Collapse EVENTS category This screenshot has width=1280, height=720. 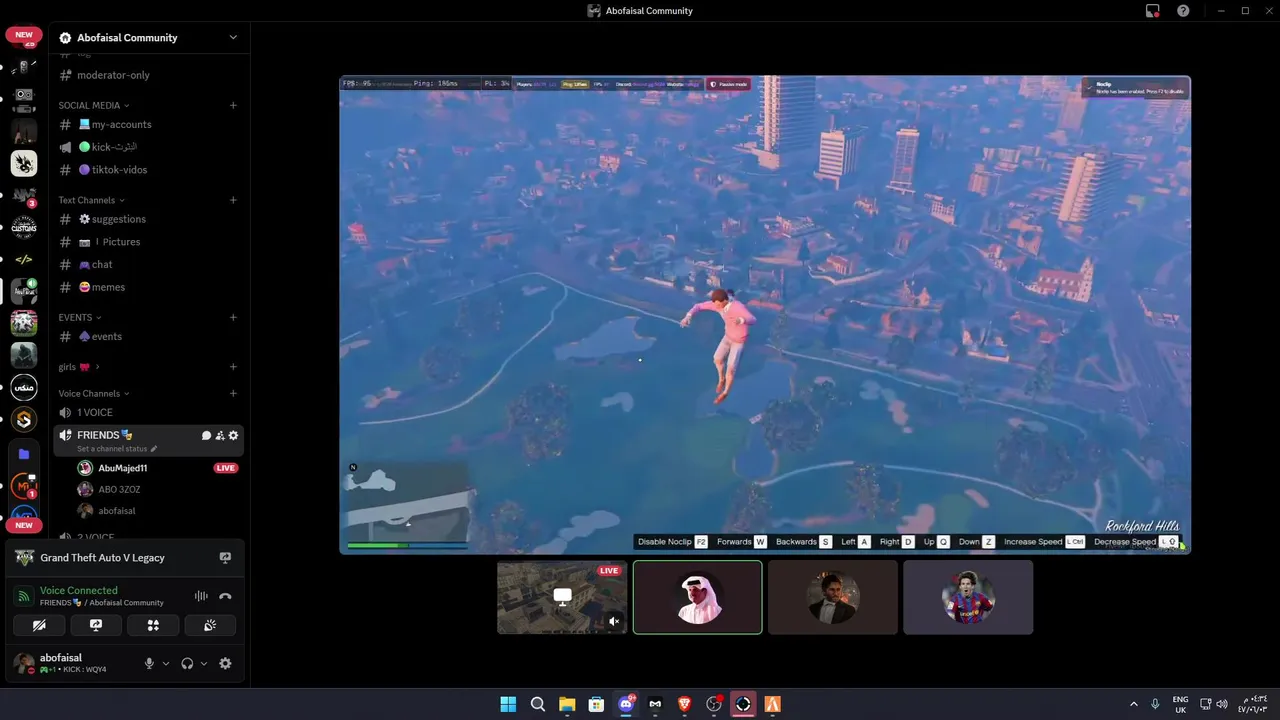[80, 317]
